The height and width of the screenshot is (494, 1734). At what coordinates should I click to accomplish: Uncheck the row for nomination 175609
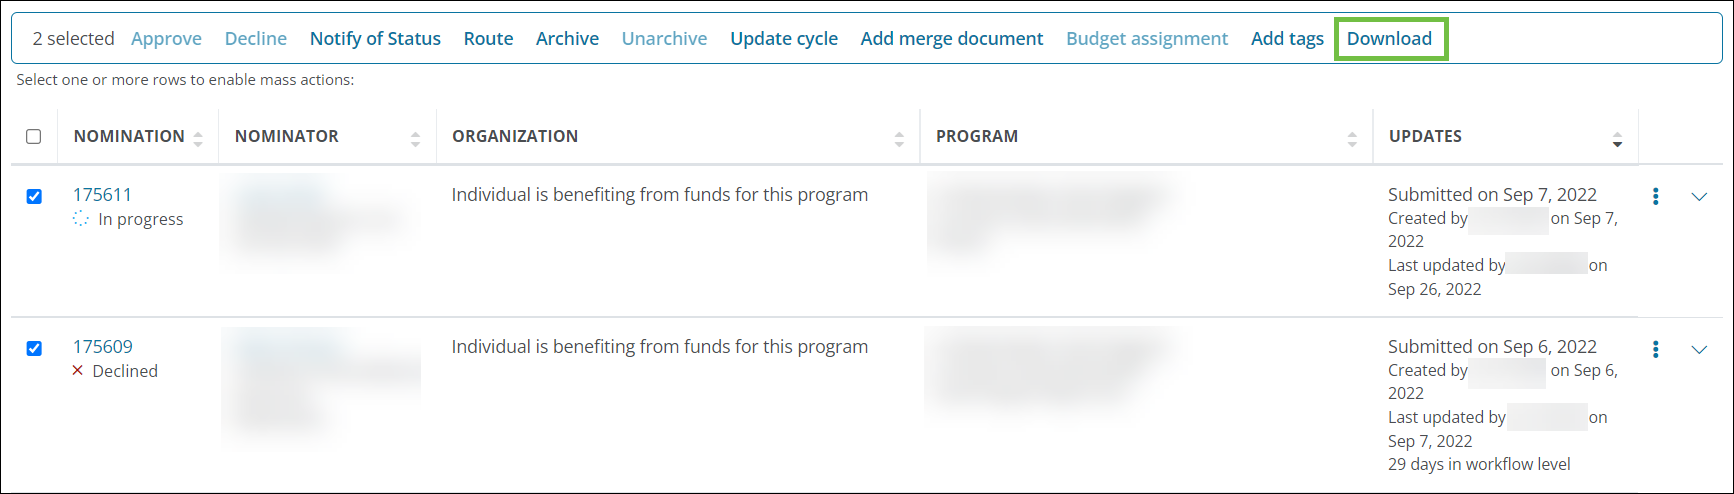click(34, 349)
